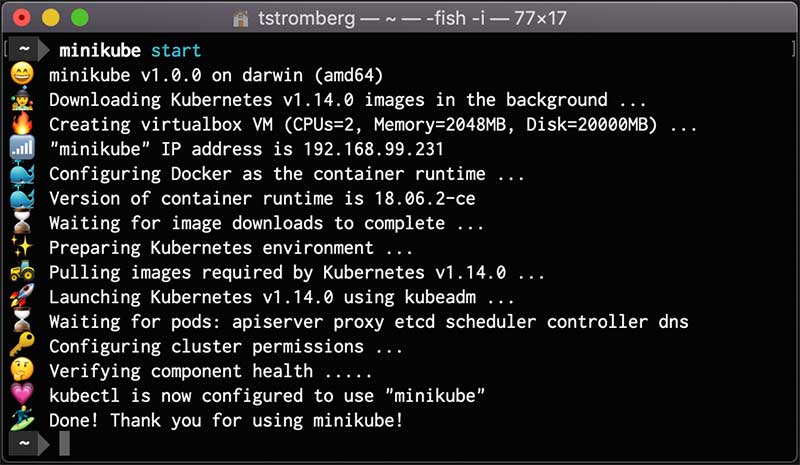Click the window title text tstromberg
Screen dimensions: 800x465
301,18
